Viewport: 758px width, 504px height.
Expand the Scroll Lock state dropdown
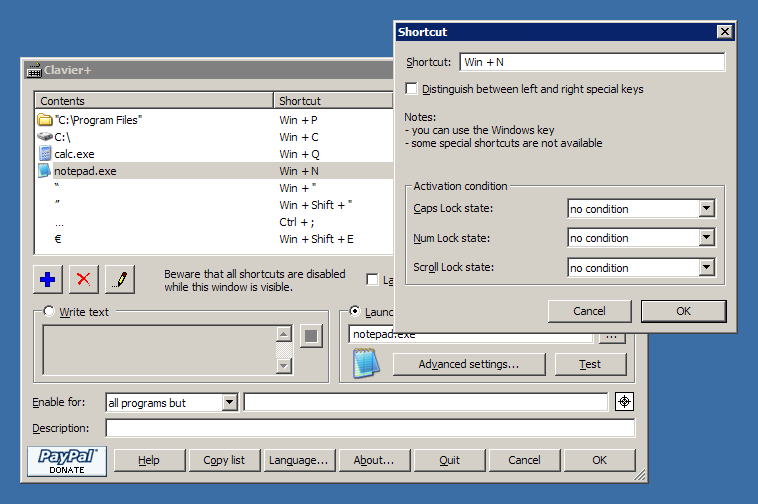pos(706,268)
